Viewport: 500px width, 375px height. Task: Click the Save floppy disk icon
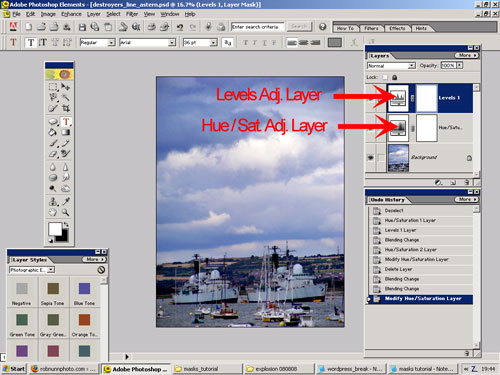82,27
